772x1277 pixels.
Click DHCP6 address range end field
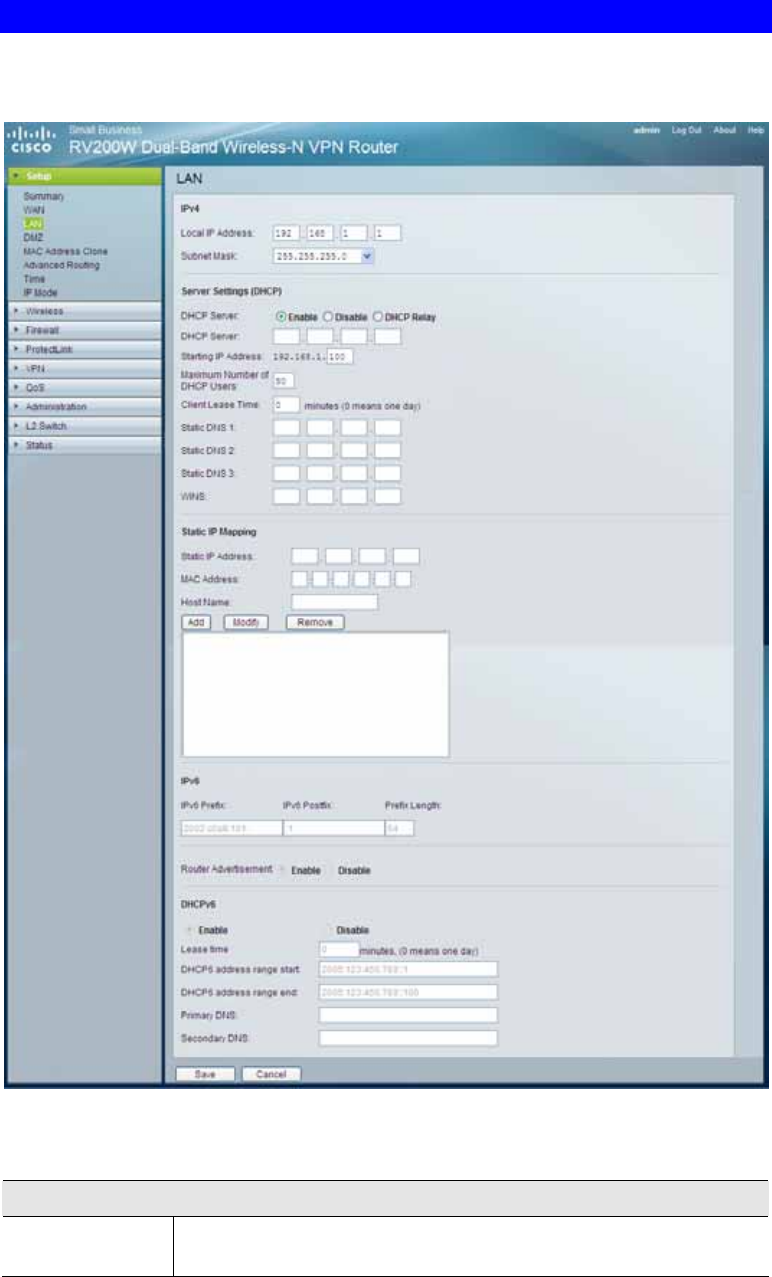click(407, 992)
